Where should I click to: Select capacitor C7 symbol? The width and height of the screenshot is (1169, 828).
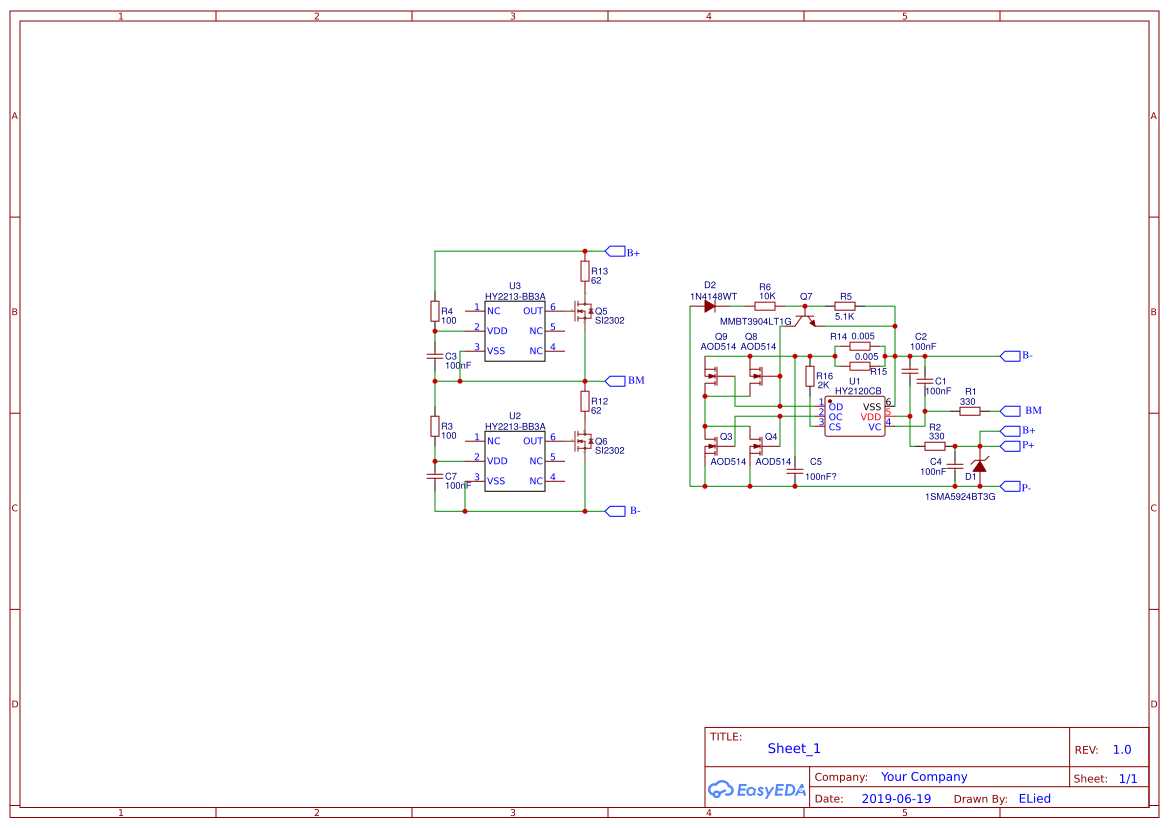tap(435, 475)
